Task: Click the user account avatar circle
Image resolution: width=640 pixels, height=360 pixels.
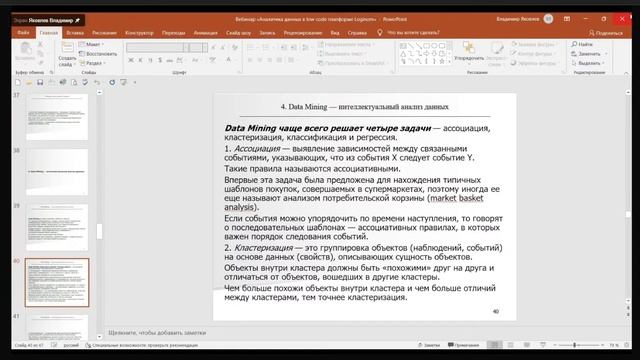Action: [549, 19]
